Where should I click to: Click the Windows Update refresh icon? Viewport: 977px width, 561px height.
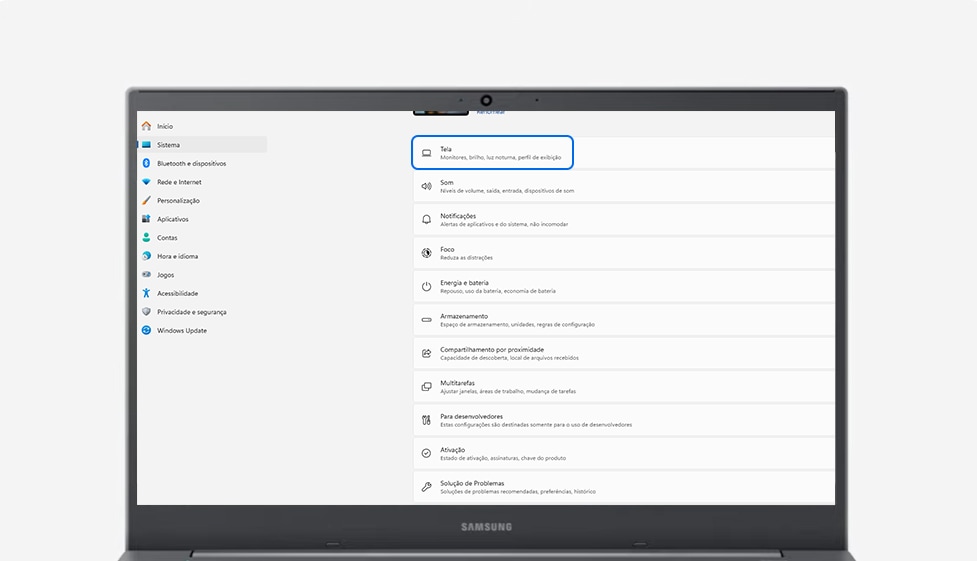(x=146, y=330)
